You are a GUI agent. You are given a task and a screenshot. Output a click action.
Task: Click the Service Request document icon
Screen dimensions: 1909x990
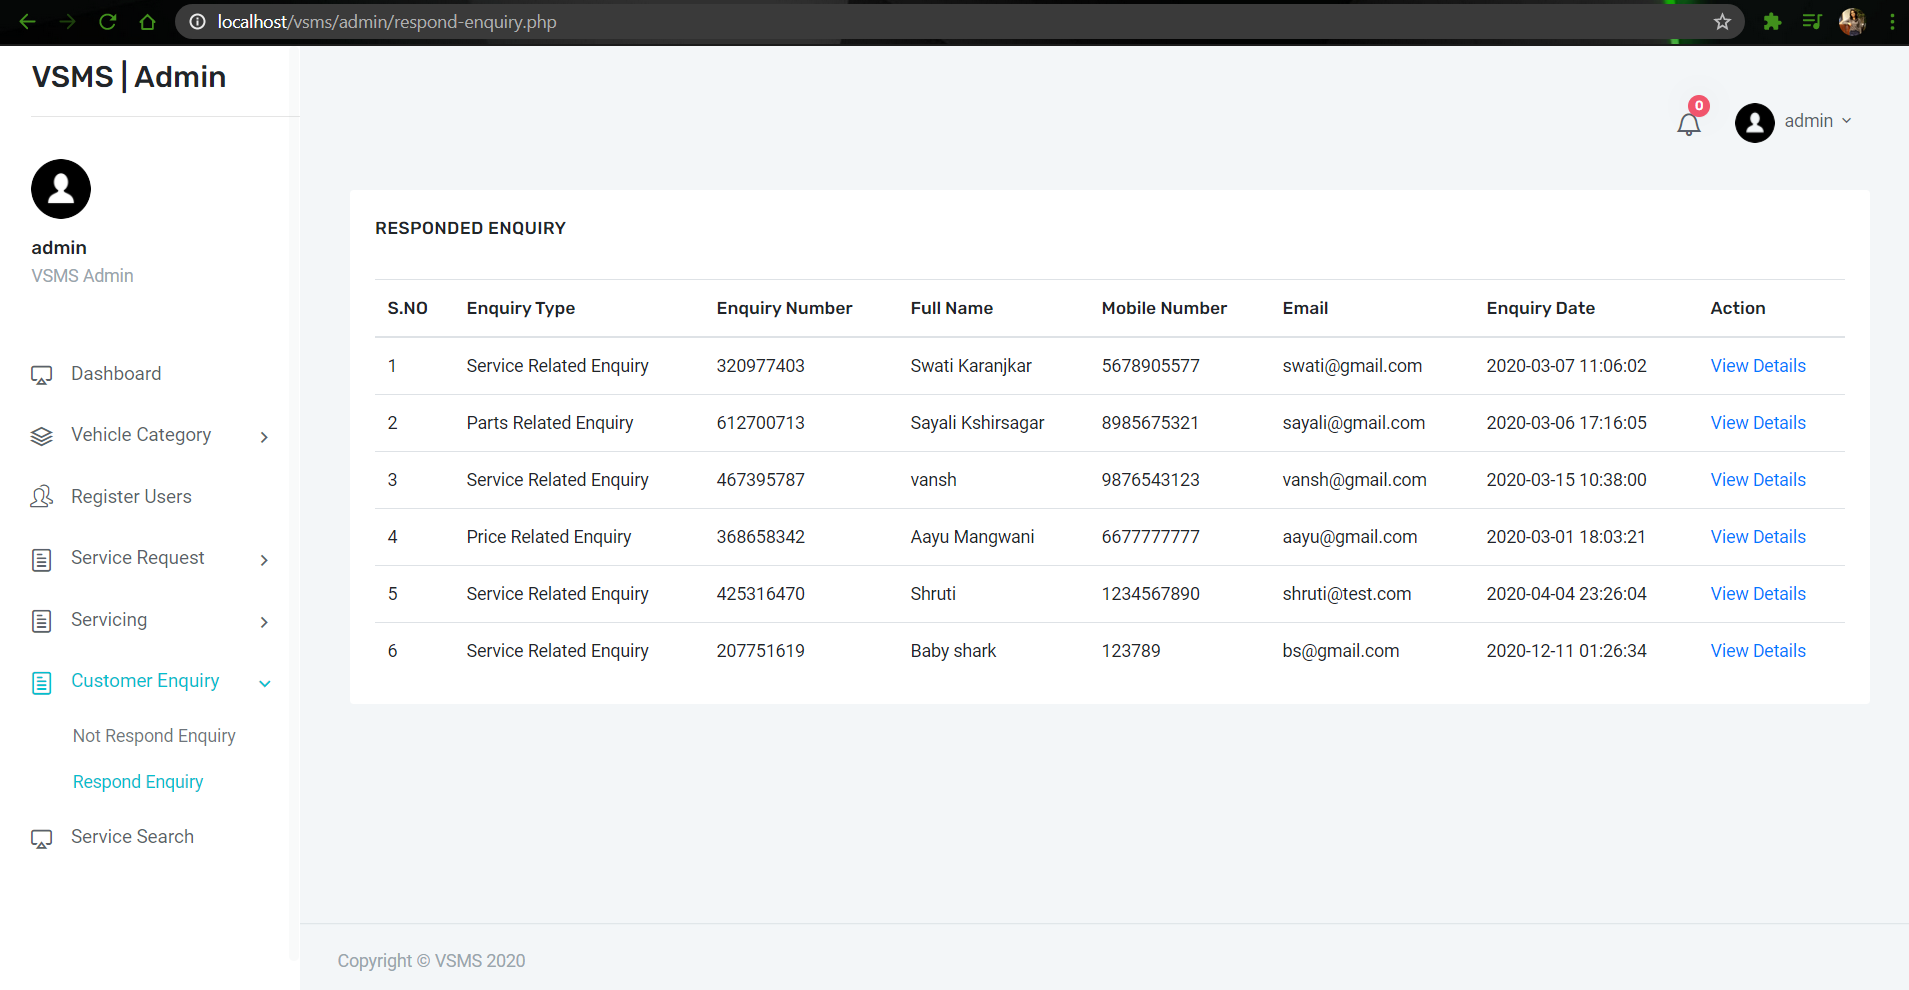[x=41, y=559]
